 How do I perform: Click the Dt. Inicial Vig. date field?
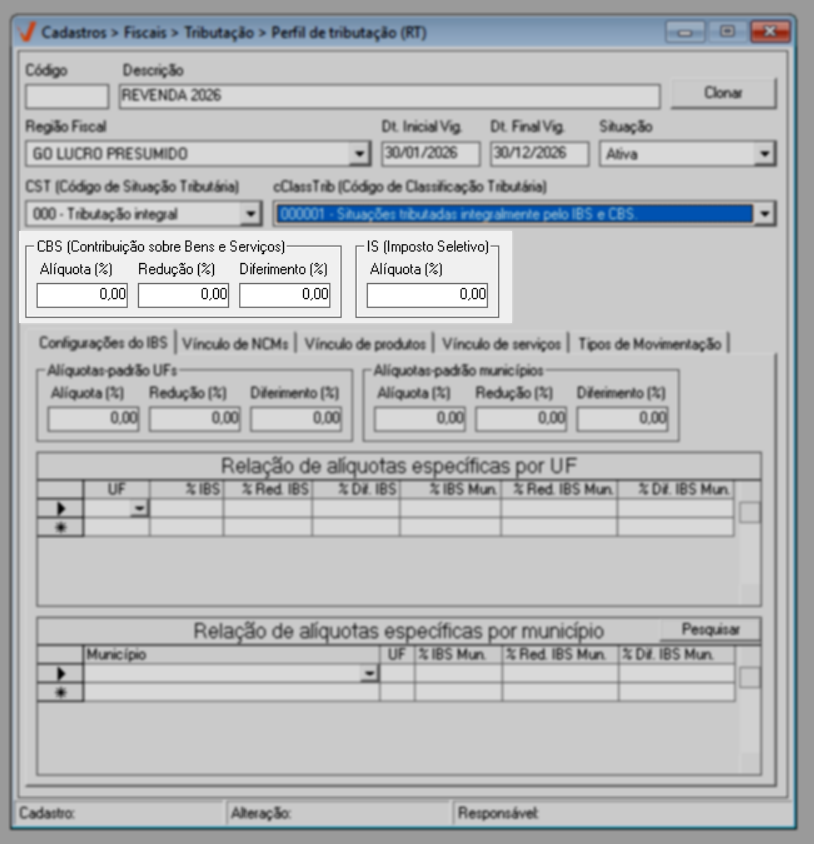pyautogui.click(x=431, y=154)
